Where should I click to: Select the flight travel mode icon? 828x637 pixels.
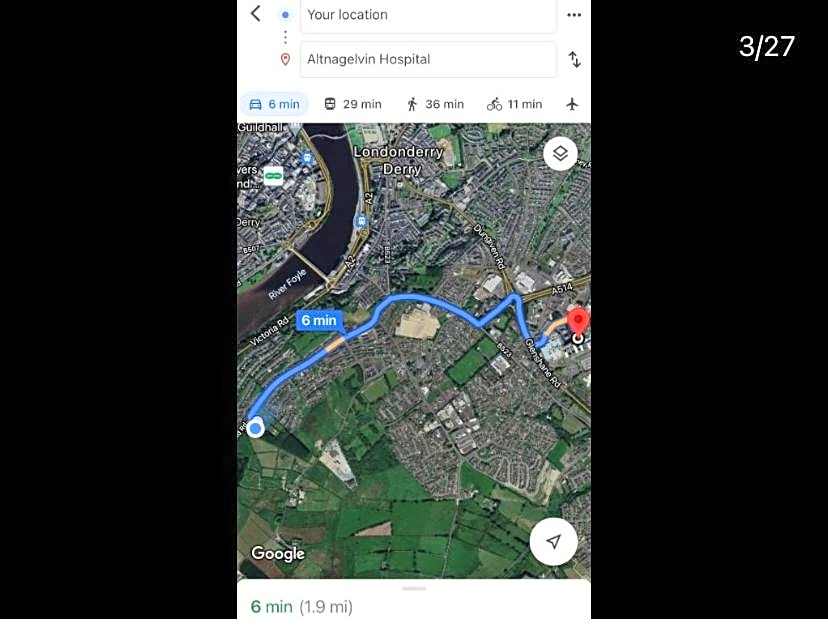tap(572, 104)
